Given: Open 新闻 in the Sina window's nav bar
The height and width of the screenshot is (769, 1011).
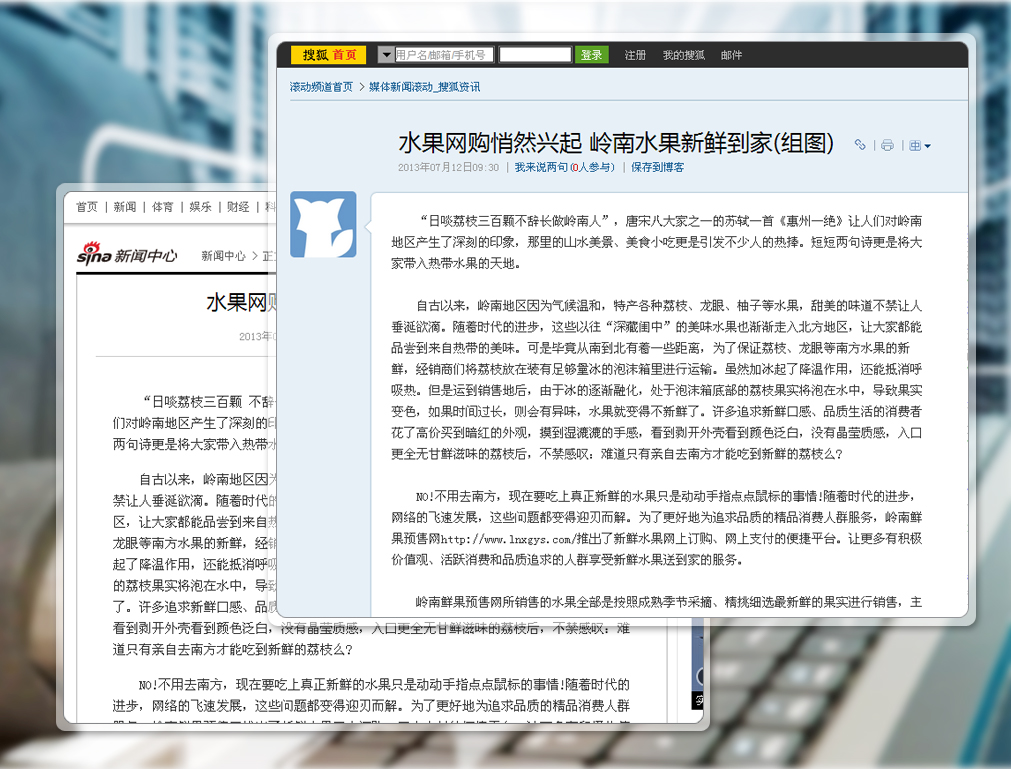Looking at the screenshot, I should (124, 207).
